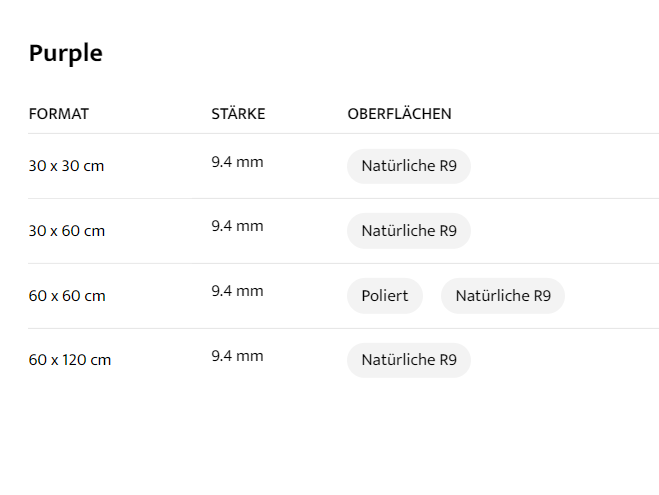
Task: Click 9.4 mm thickness in 30 x 60 cm row
Action: tap(237, 226)
